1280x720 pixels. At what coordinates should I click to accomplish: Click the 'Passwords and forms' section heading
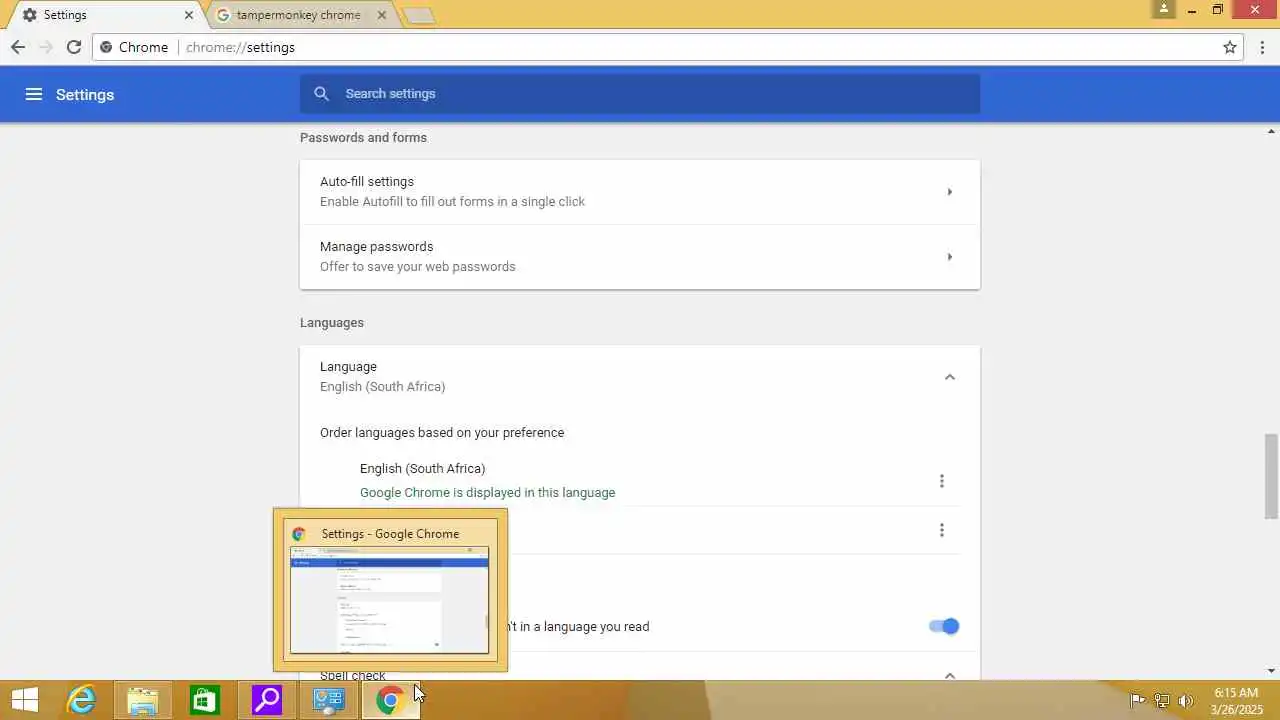point(363,137)
